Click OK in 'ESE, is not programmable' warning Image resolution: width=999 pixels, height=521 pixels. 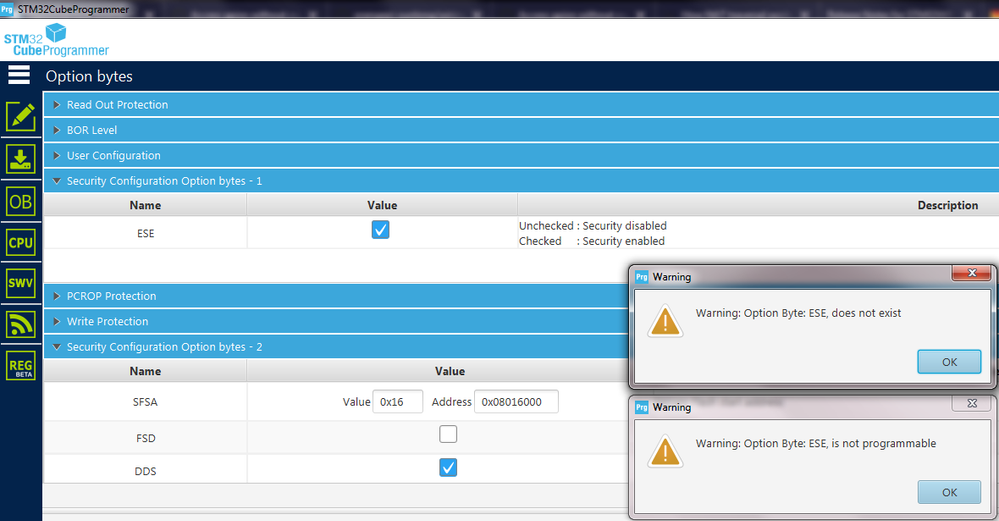coord(949,492)
